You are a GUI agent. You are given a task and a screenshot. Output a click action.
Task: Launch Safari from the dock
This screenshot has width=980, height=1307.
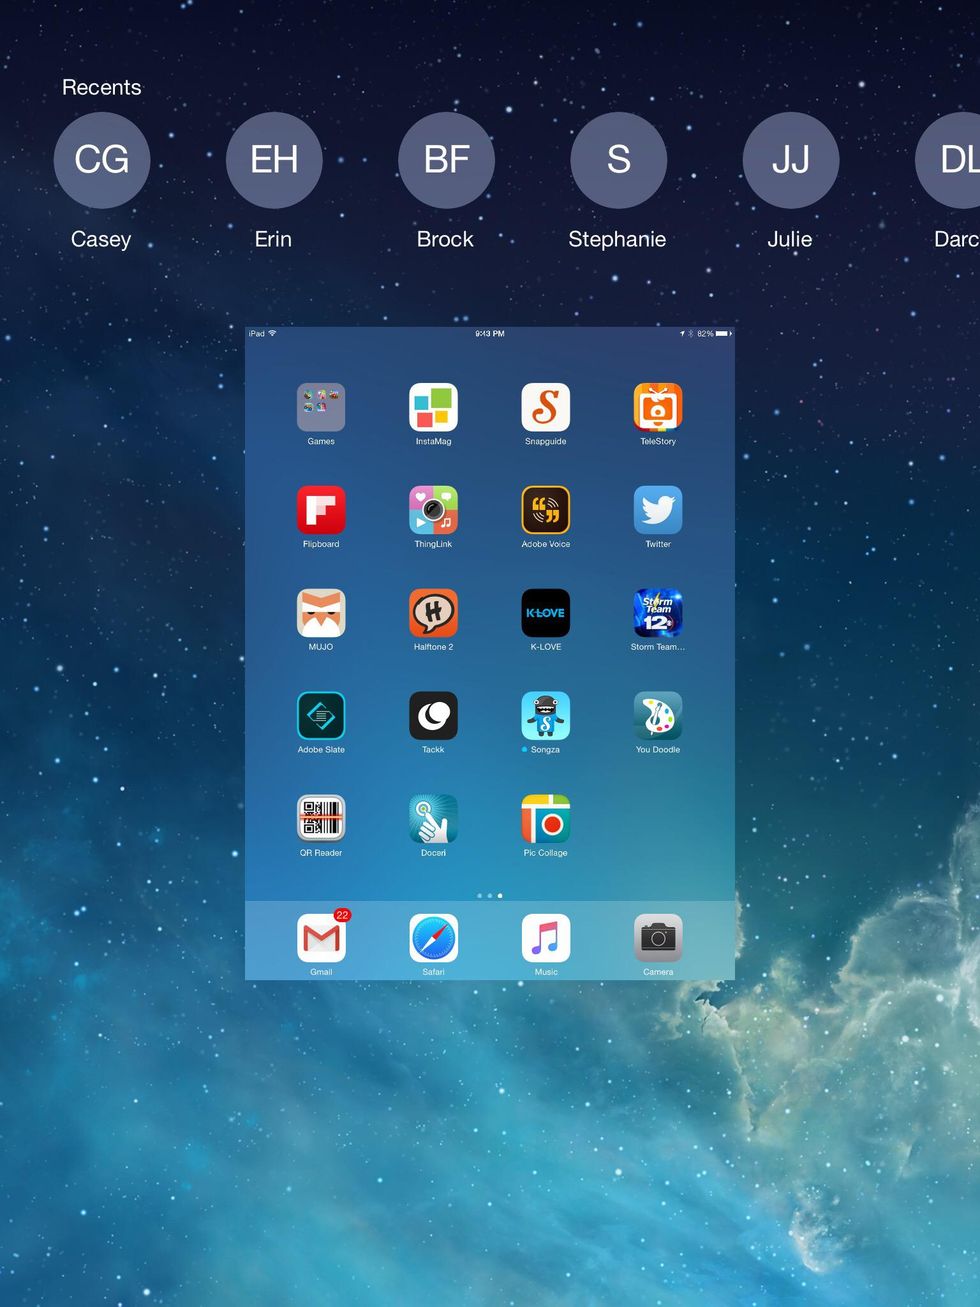click(433, 938)
